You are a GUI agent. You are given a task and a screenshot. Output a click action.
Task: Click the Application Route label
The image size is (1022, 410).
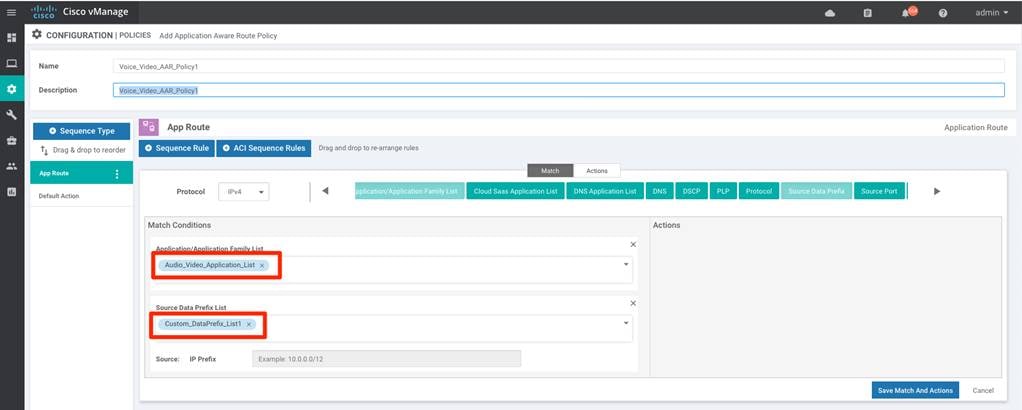(976, 128)
